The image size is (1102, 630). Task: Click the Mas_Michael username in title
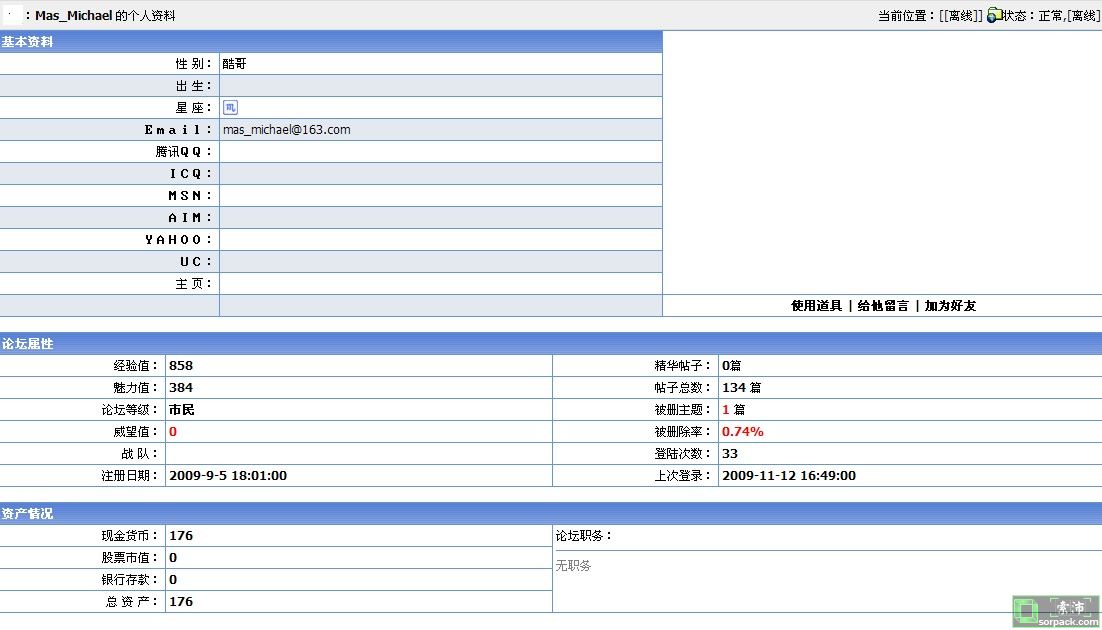tap(73, 16)
